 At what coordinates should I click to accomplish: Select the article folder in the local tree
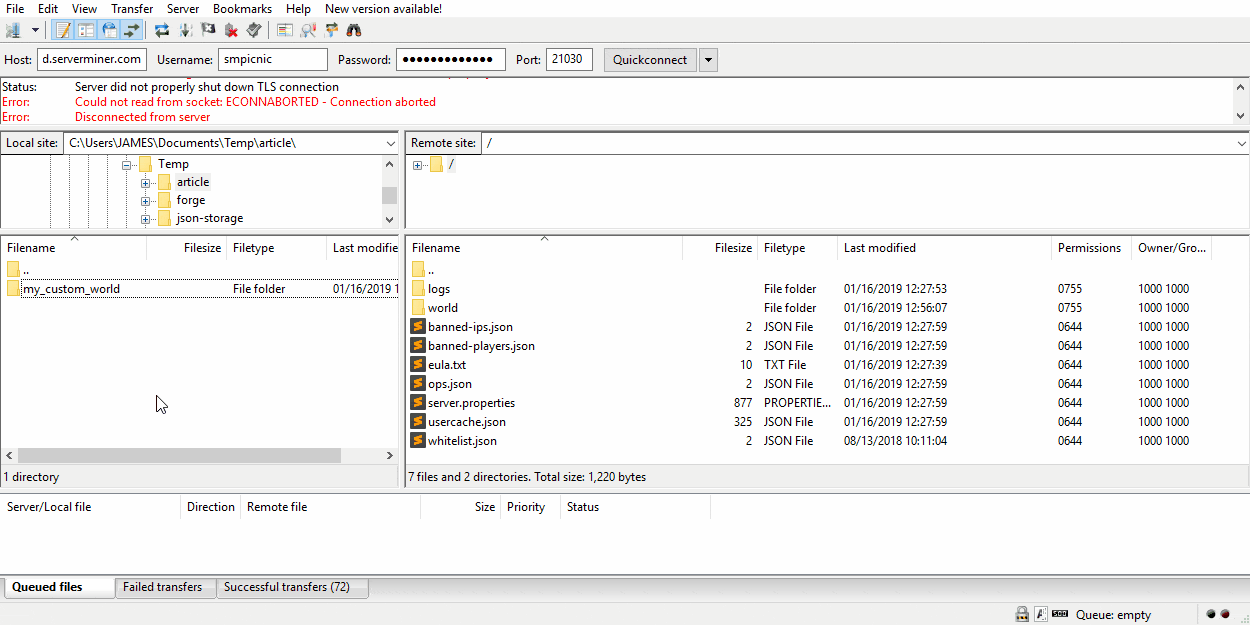pyautogui.click(x=193, y=182)
